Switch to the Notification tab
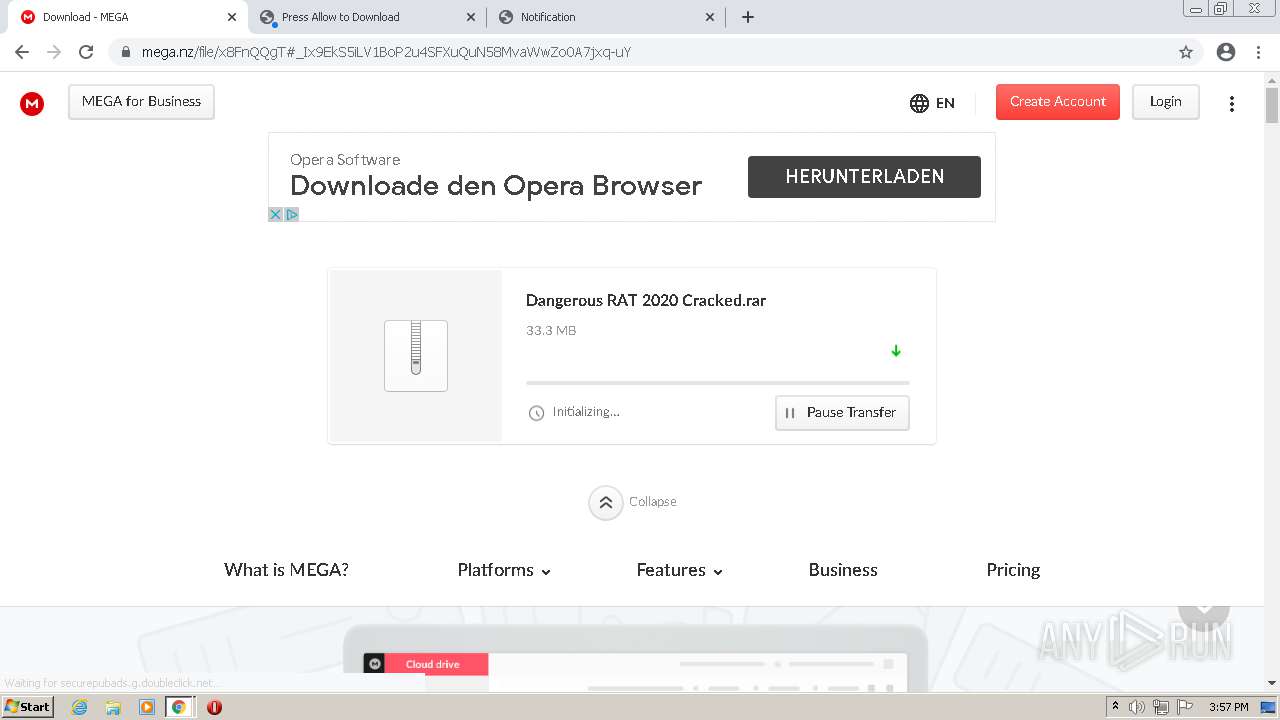The height and width of the screenshot is (720, 1280). 606,17
